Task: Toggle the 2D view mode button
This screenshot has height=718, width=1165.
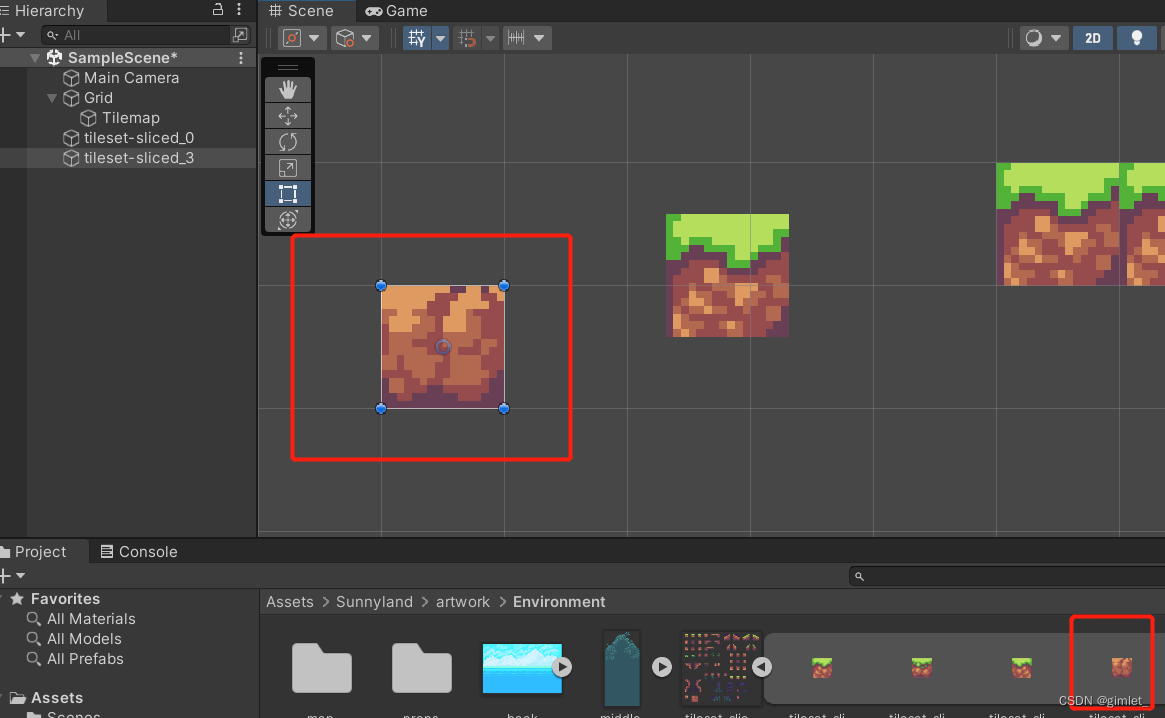Action: pos(1092,38)
